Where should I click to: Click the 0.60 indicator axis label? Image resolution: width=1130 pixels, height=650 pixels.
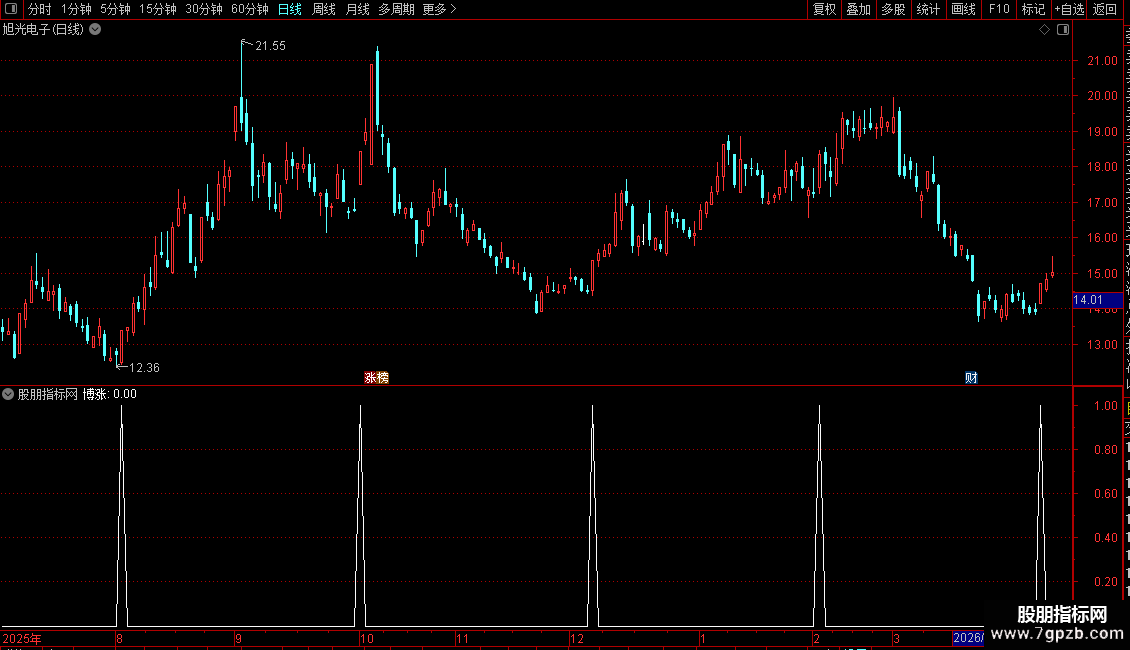[x=1105, y=494]
